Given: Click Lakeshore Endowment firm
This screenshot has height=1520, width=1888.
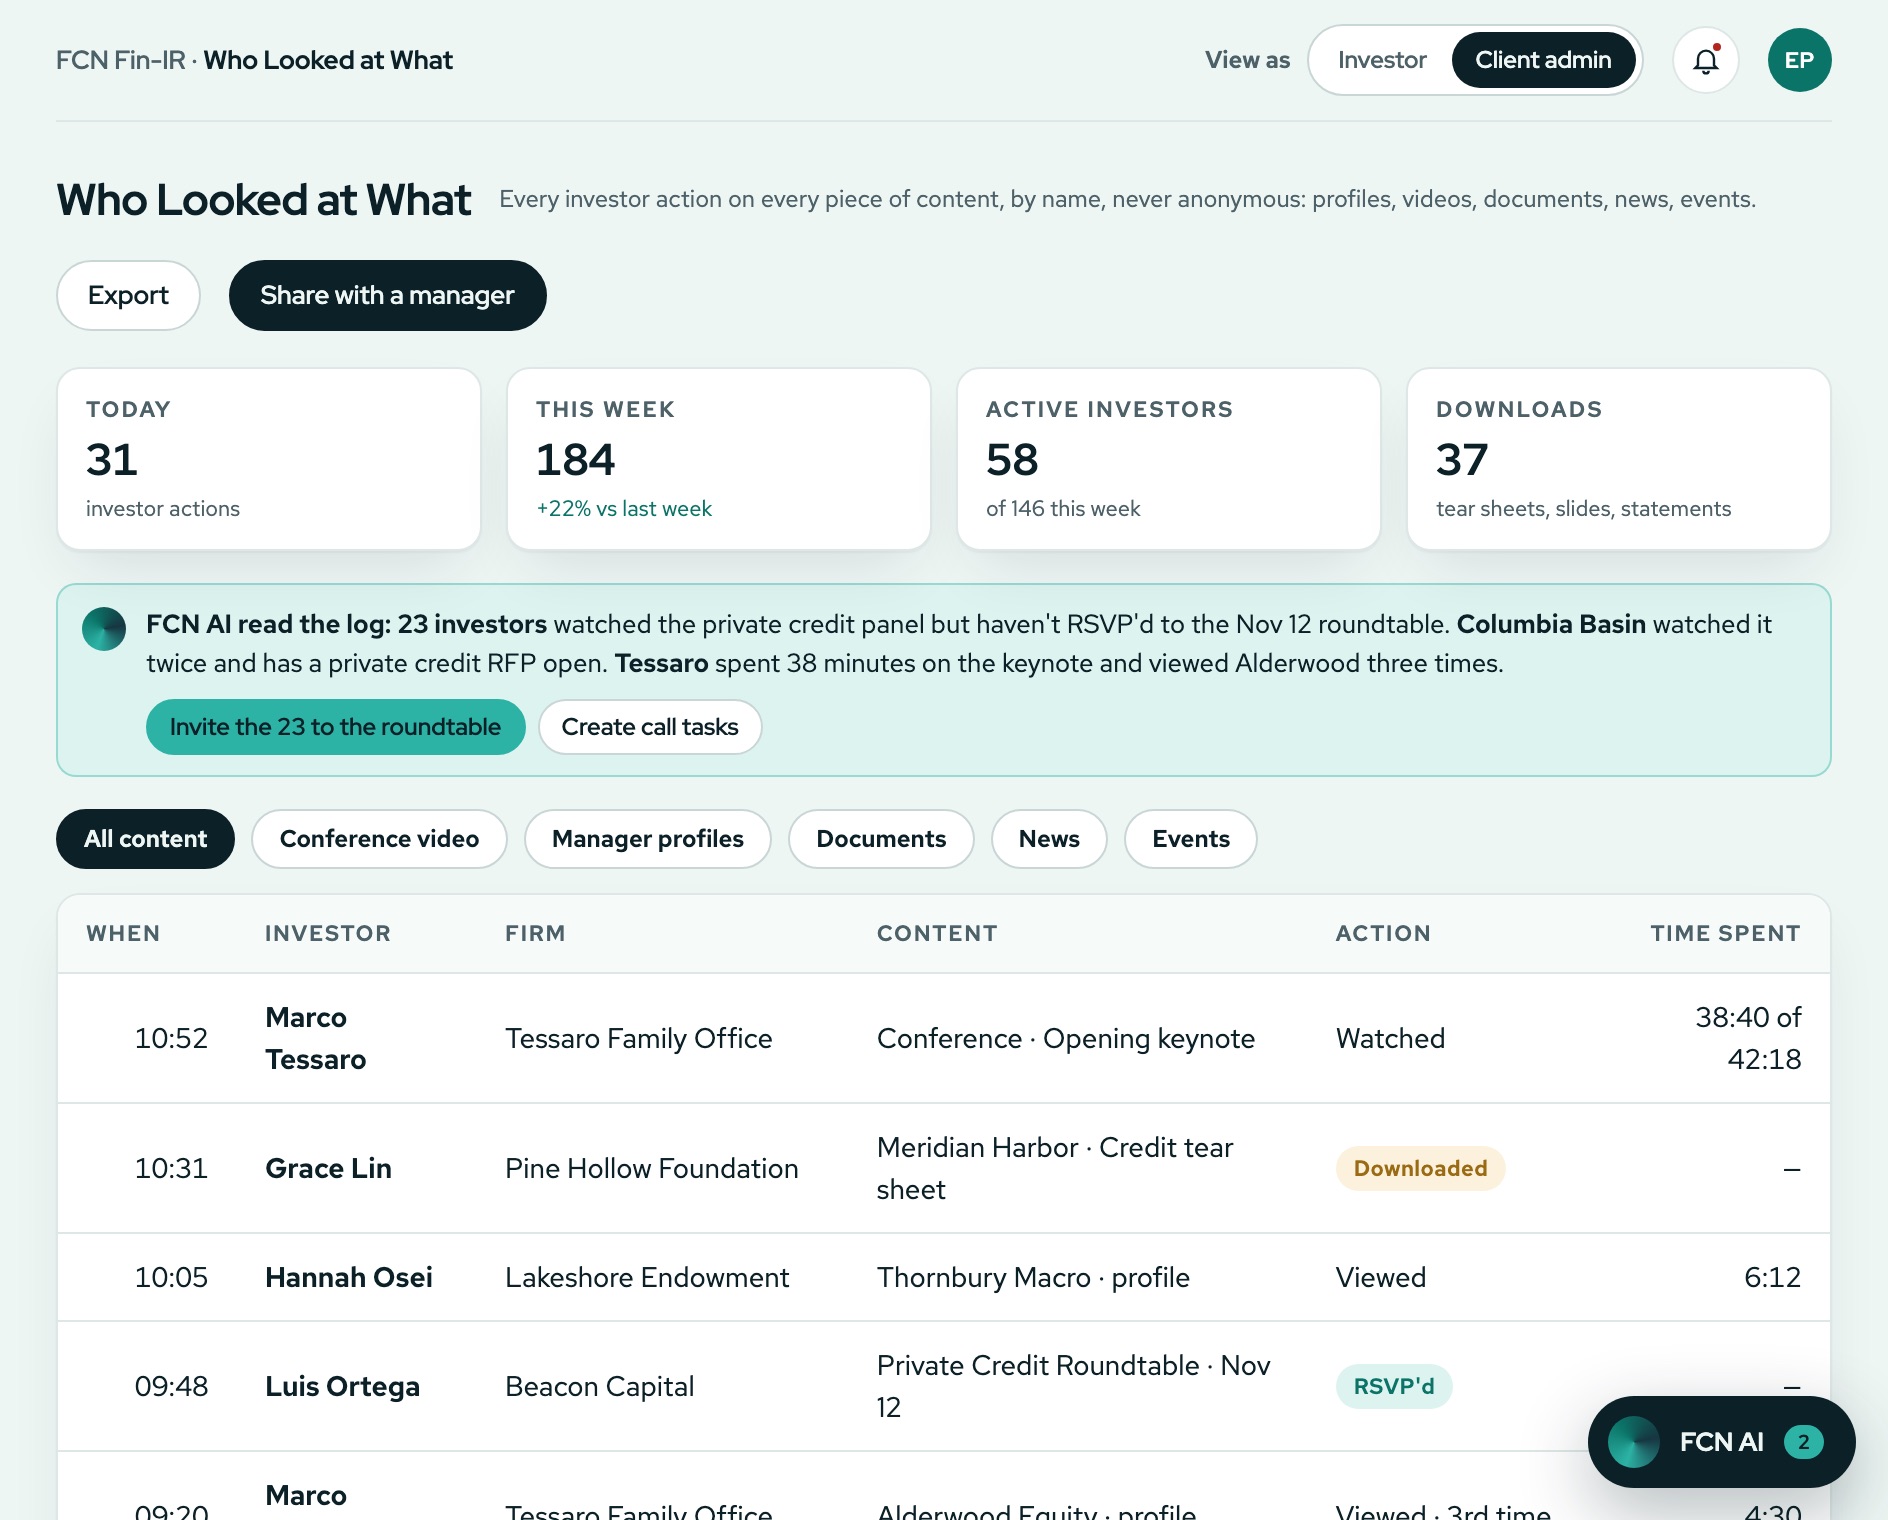Looking at the screenshot, I should 647,1277.
